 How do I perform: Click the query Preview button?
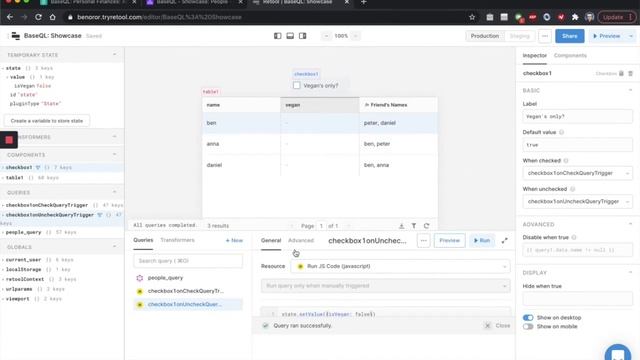(x=449, y=240)
